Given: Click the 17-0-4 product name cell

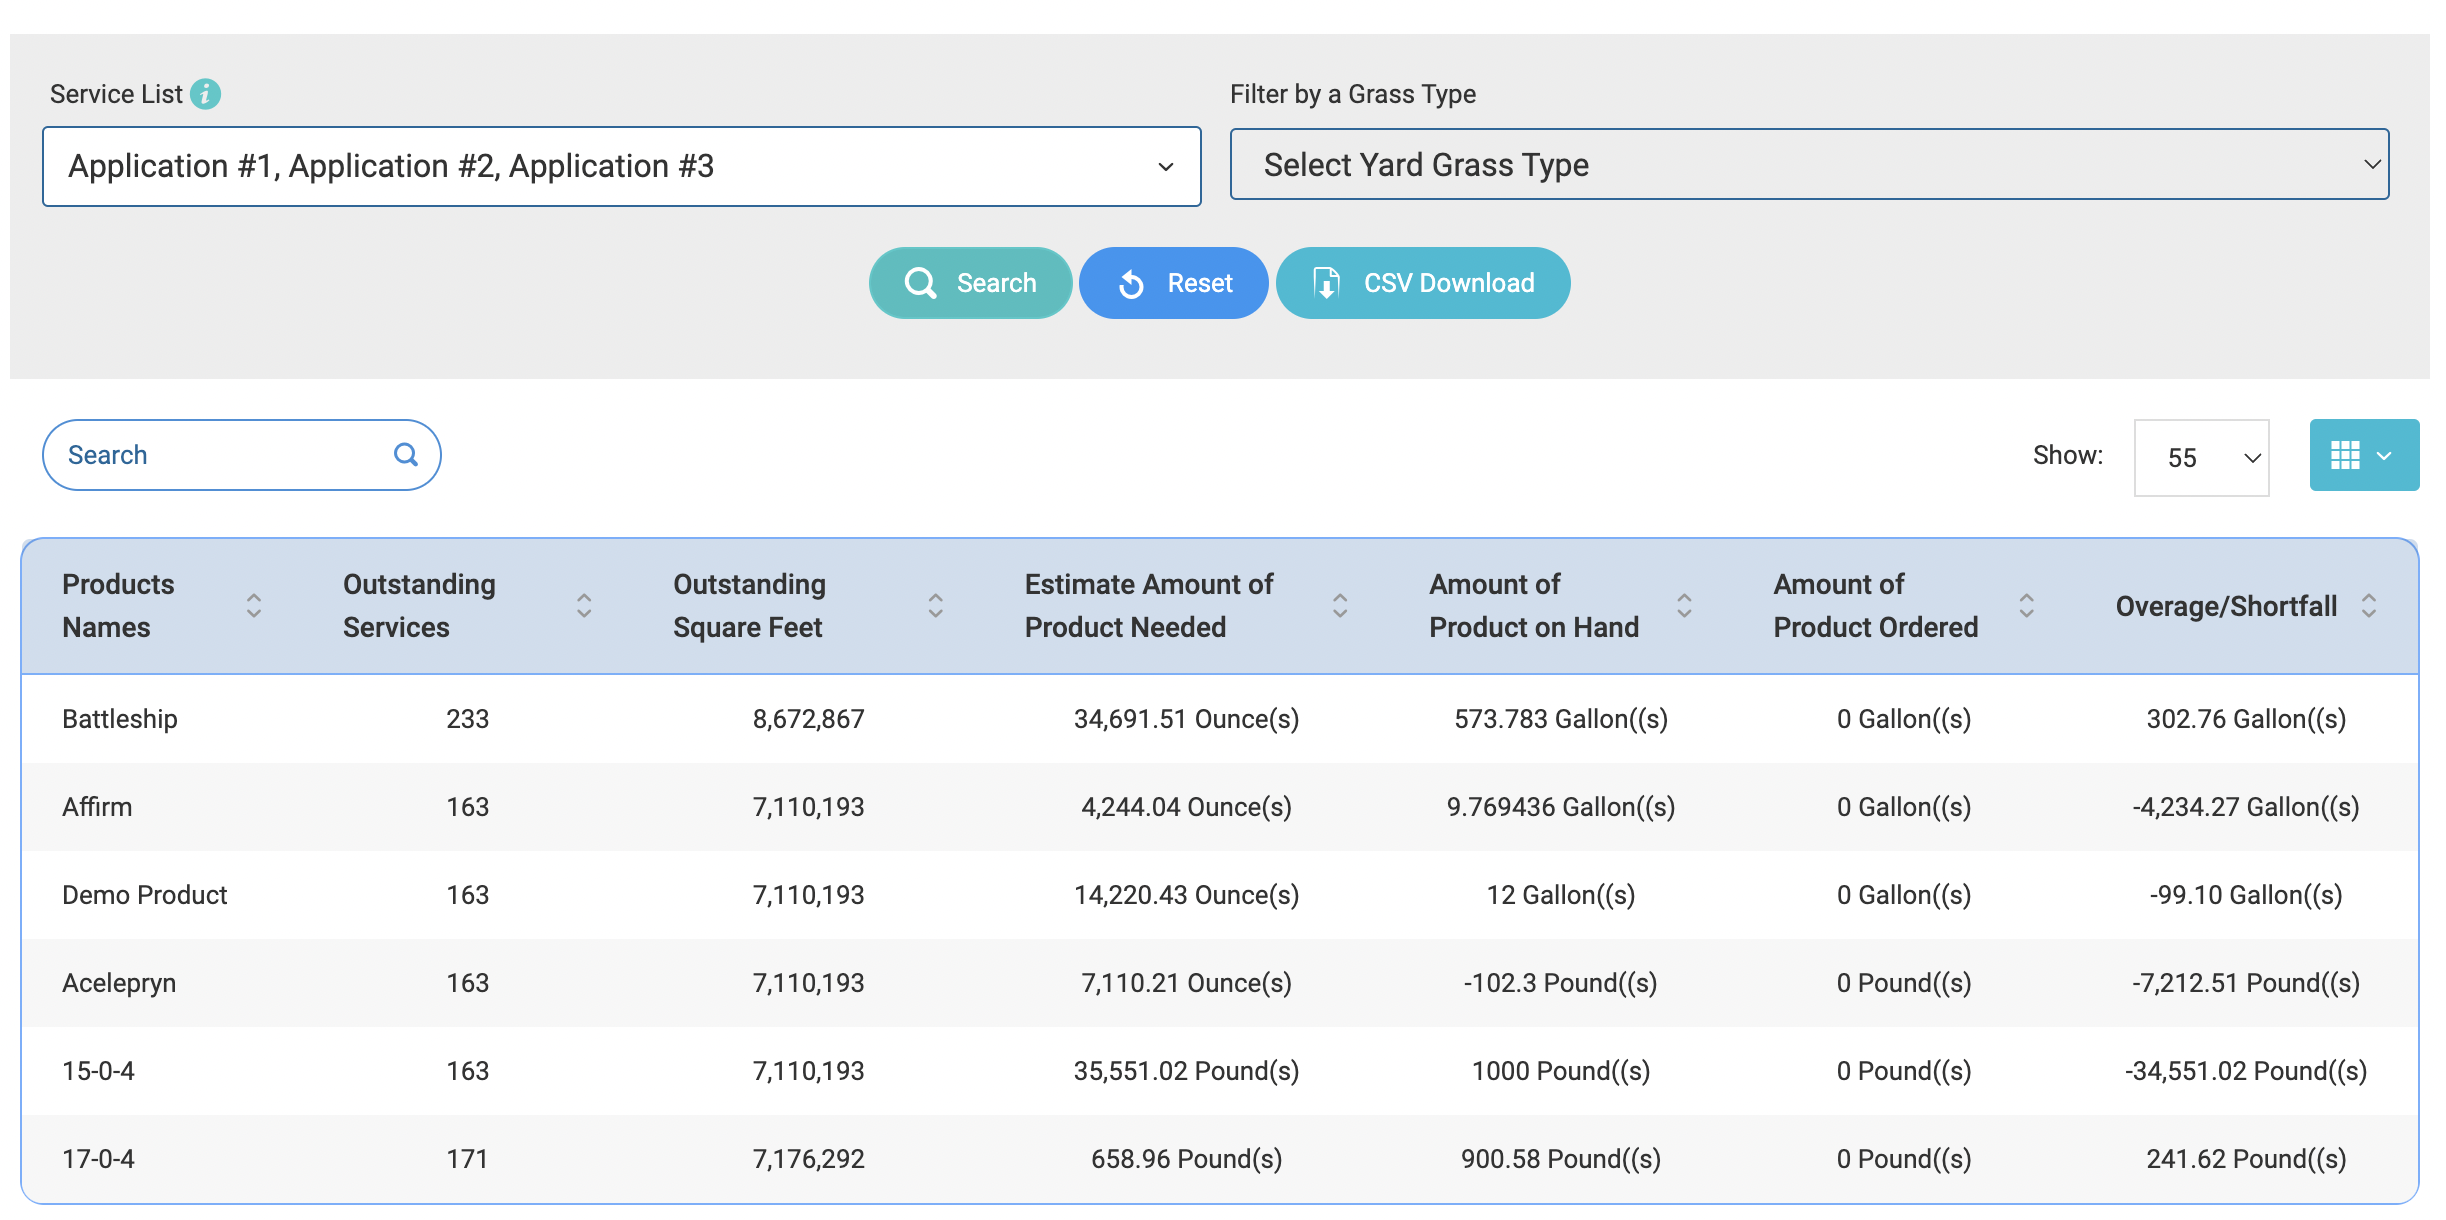Looking at the screenshot, I should click(x=98, y=1159).
